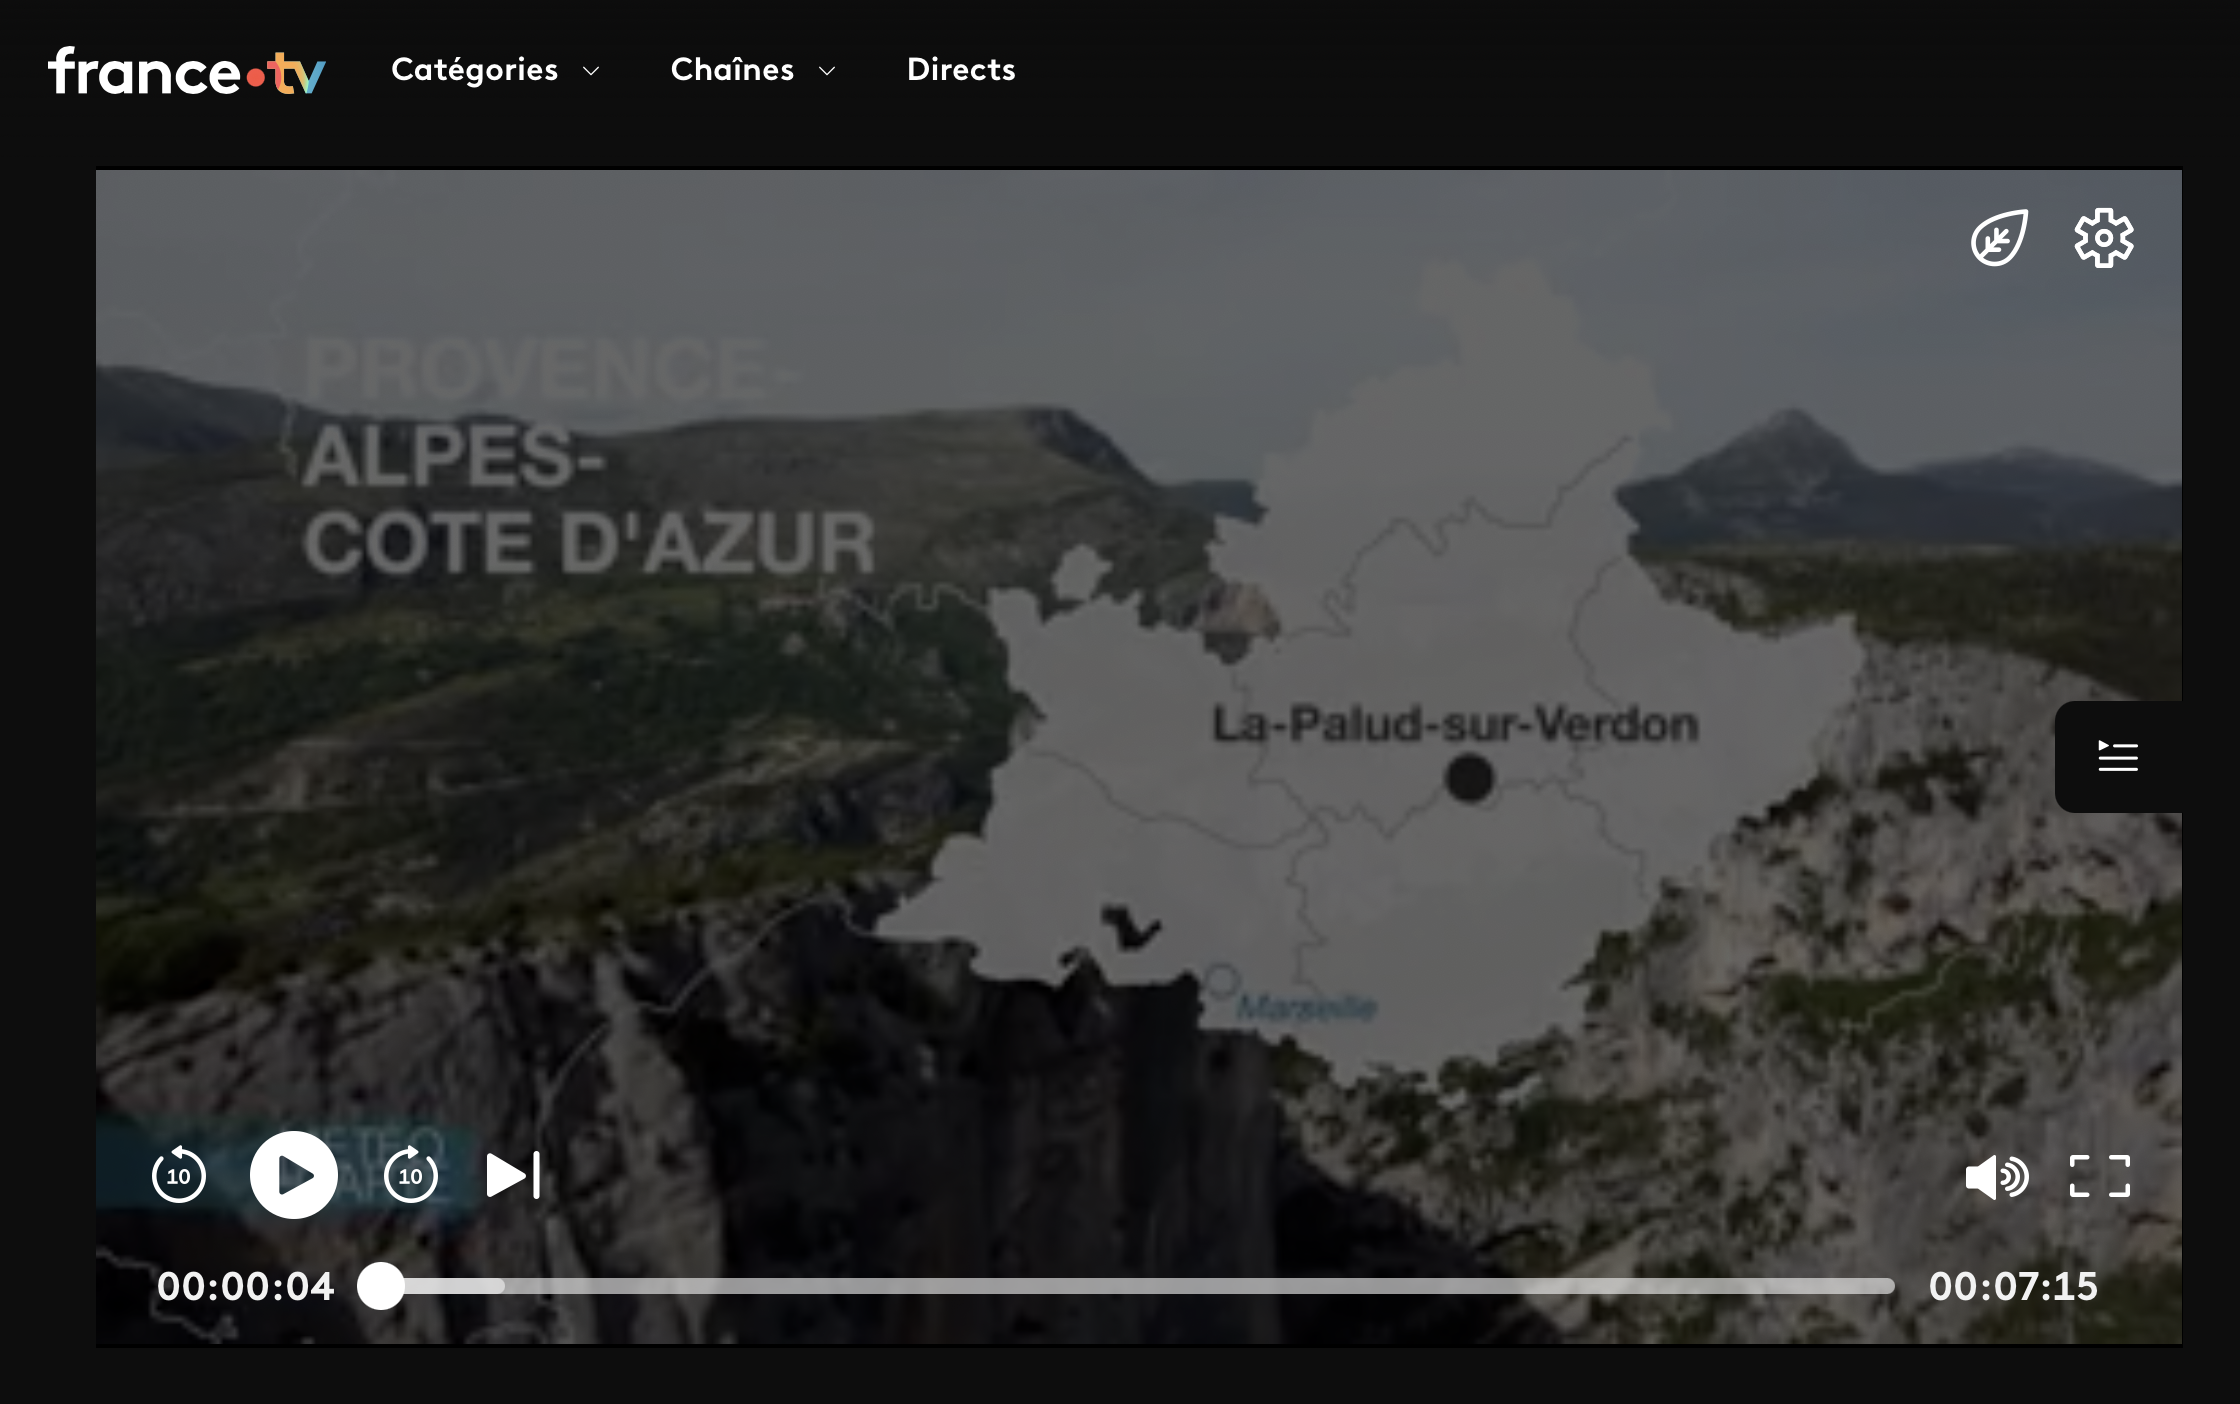The height and width of the screenshot is (1404, 2240).
Task: Open player settings gear
Action: click(2103, 238)
